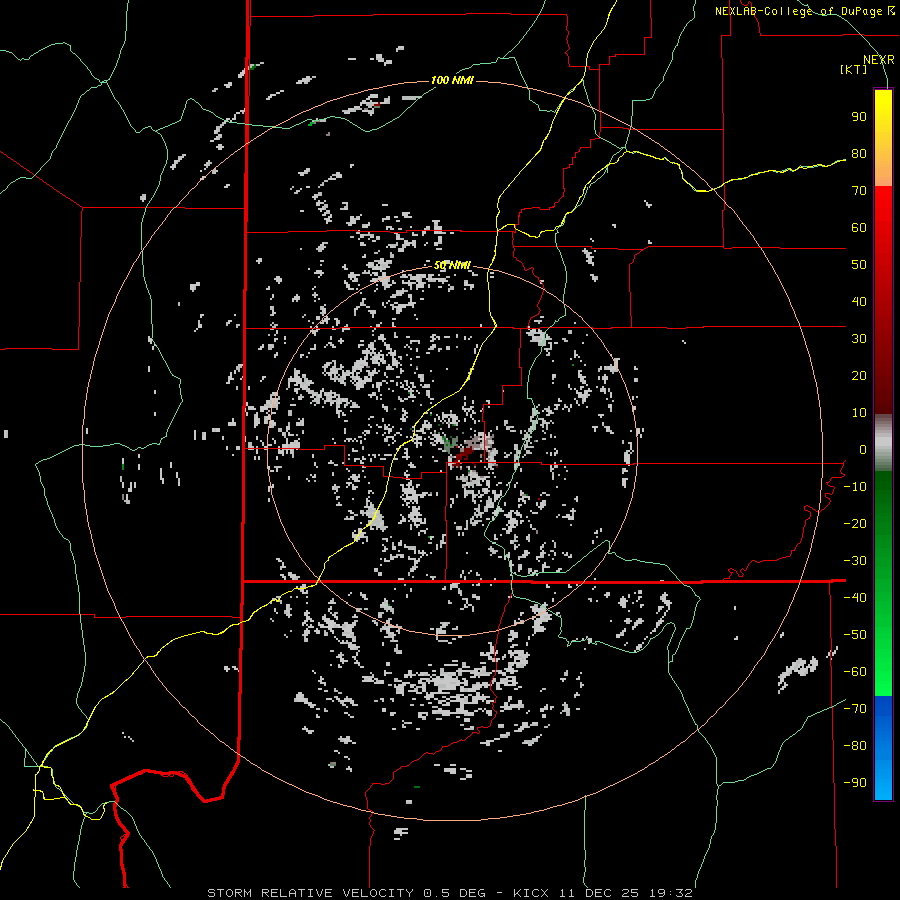Image resolution: width=900 pixels, height=900 pixels.
Task: Click the NEXR label above the color bar
Action: point(879,60)
